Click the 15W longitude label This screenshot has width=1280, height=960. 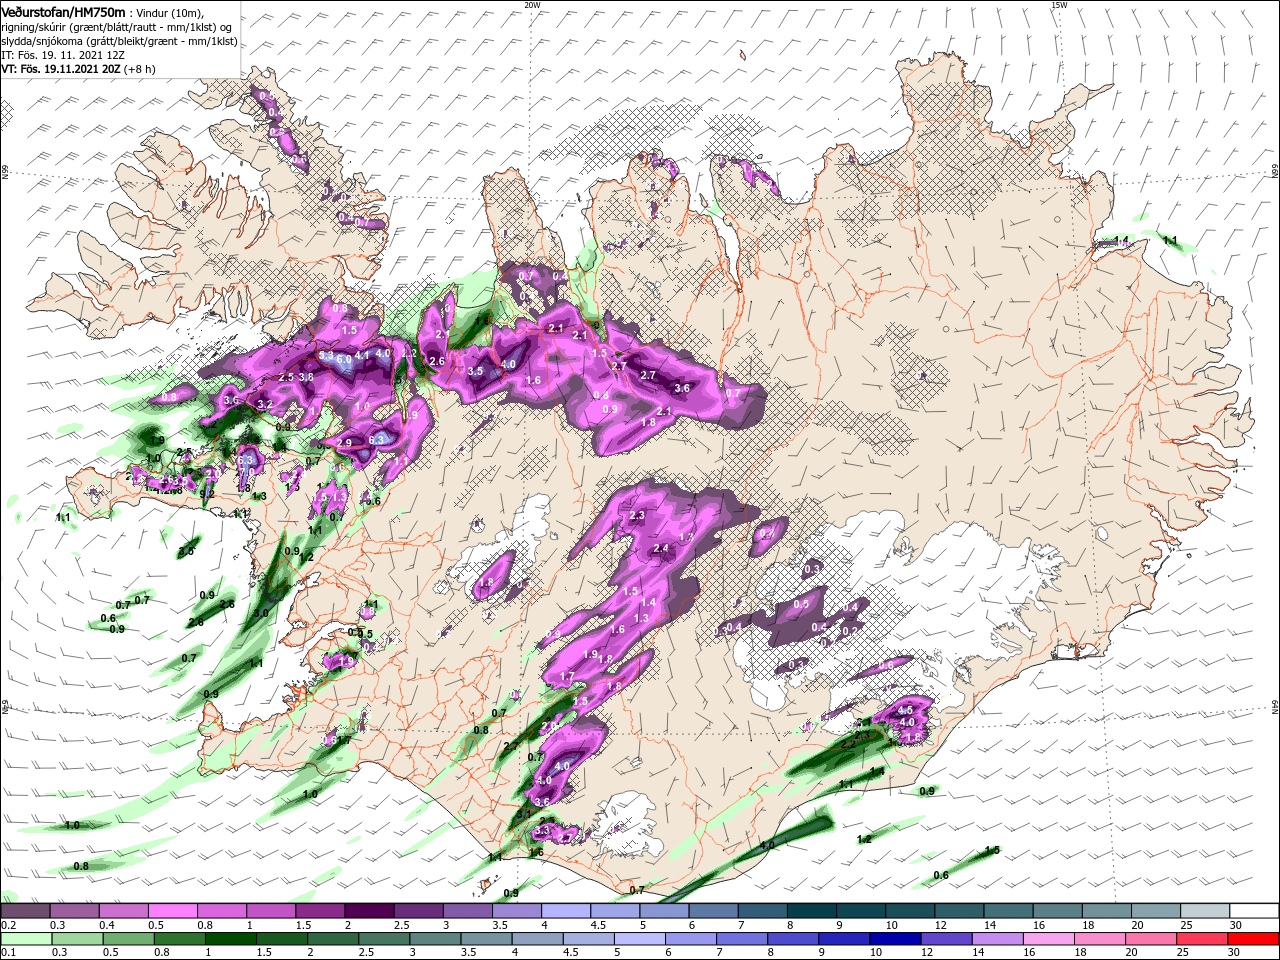pos(1059,5)
